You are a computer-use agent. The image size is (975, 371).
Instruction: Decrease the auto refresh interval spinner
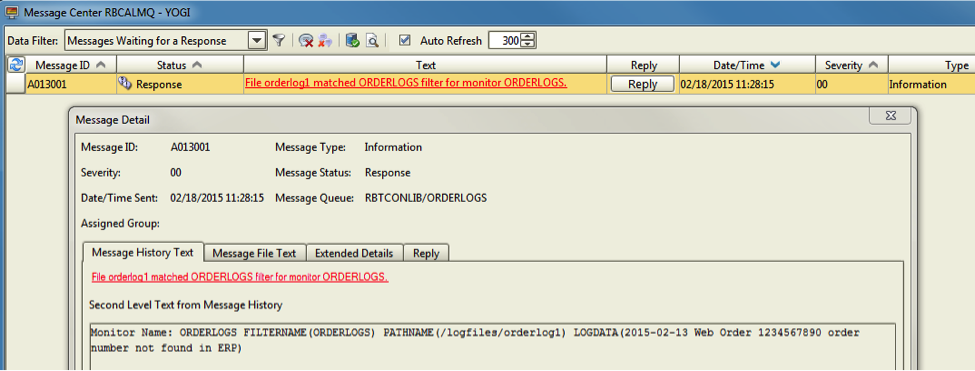[528, 45]
